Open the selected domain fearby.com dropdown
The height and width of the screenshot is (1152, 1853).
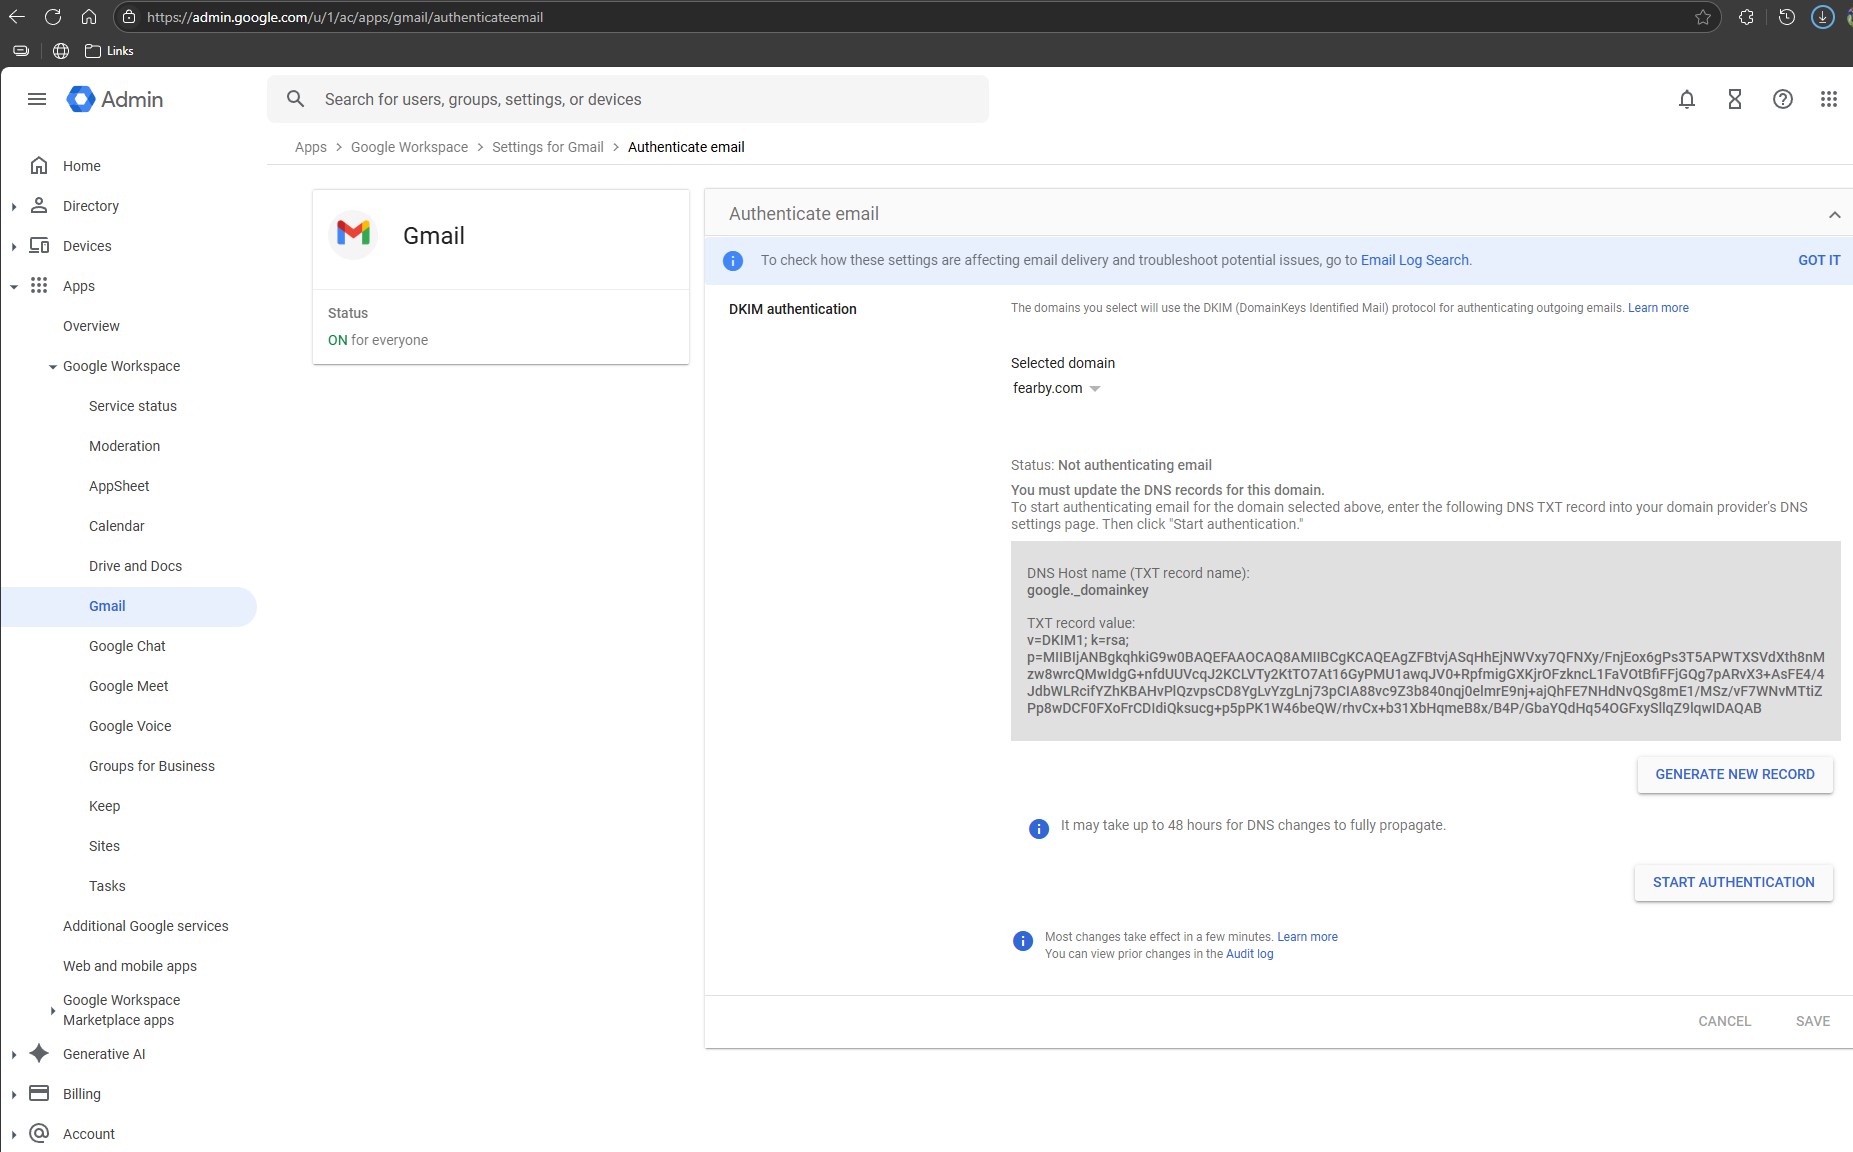1056,388
